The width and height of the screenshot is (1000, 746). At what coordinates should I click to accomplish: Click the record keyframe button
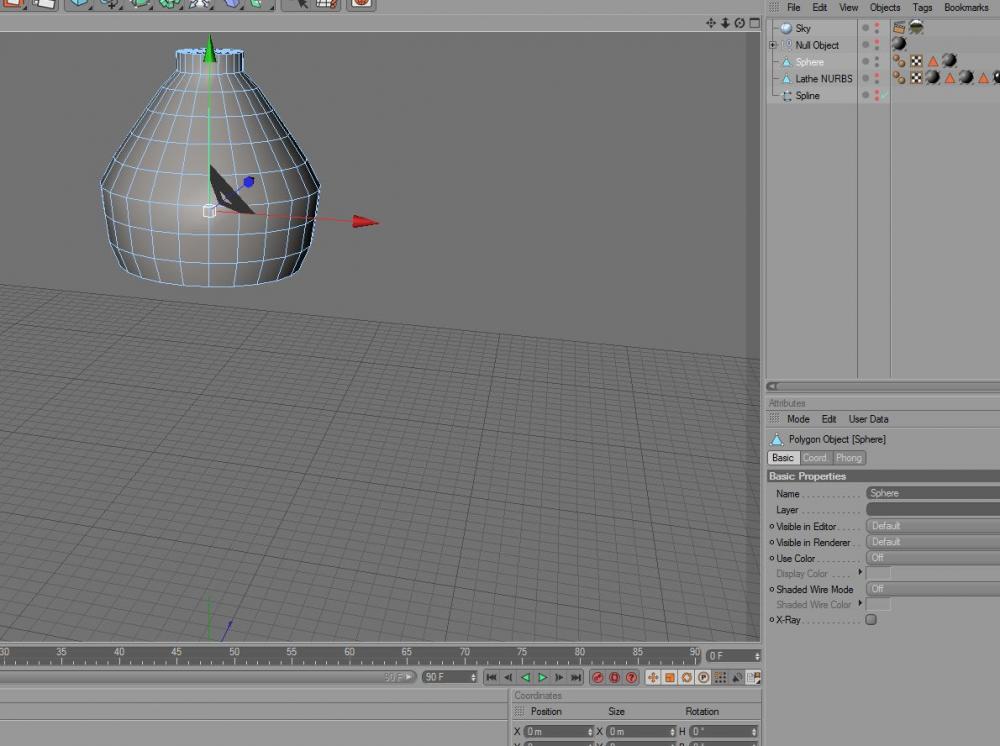coord(597,677)
